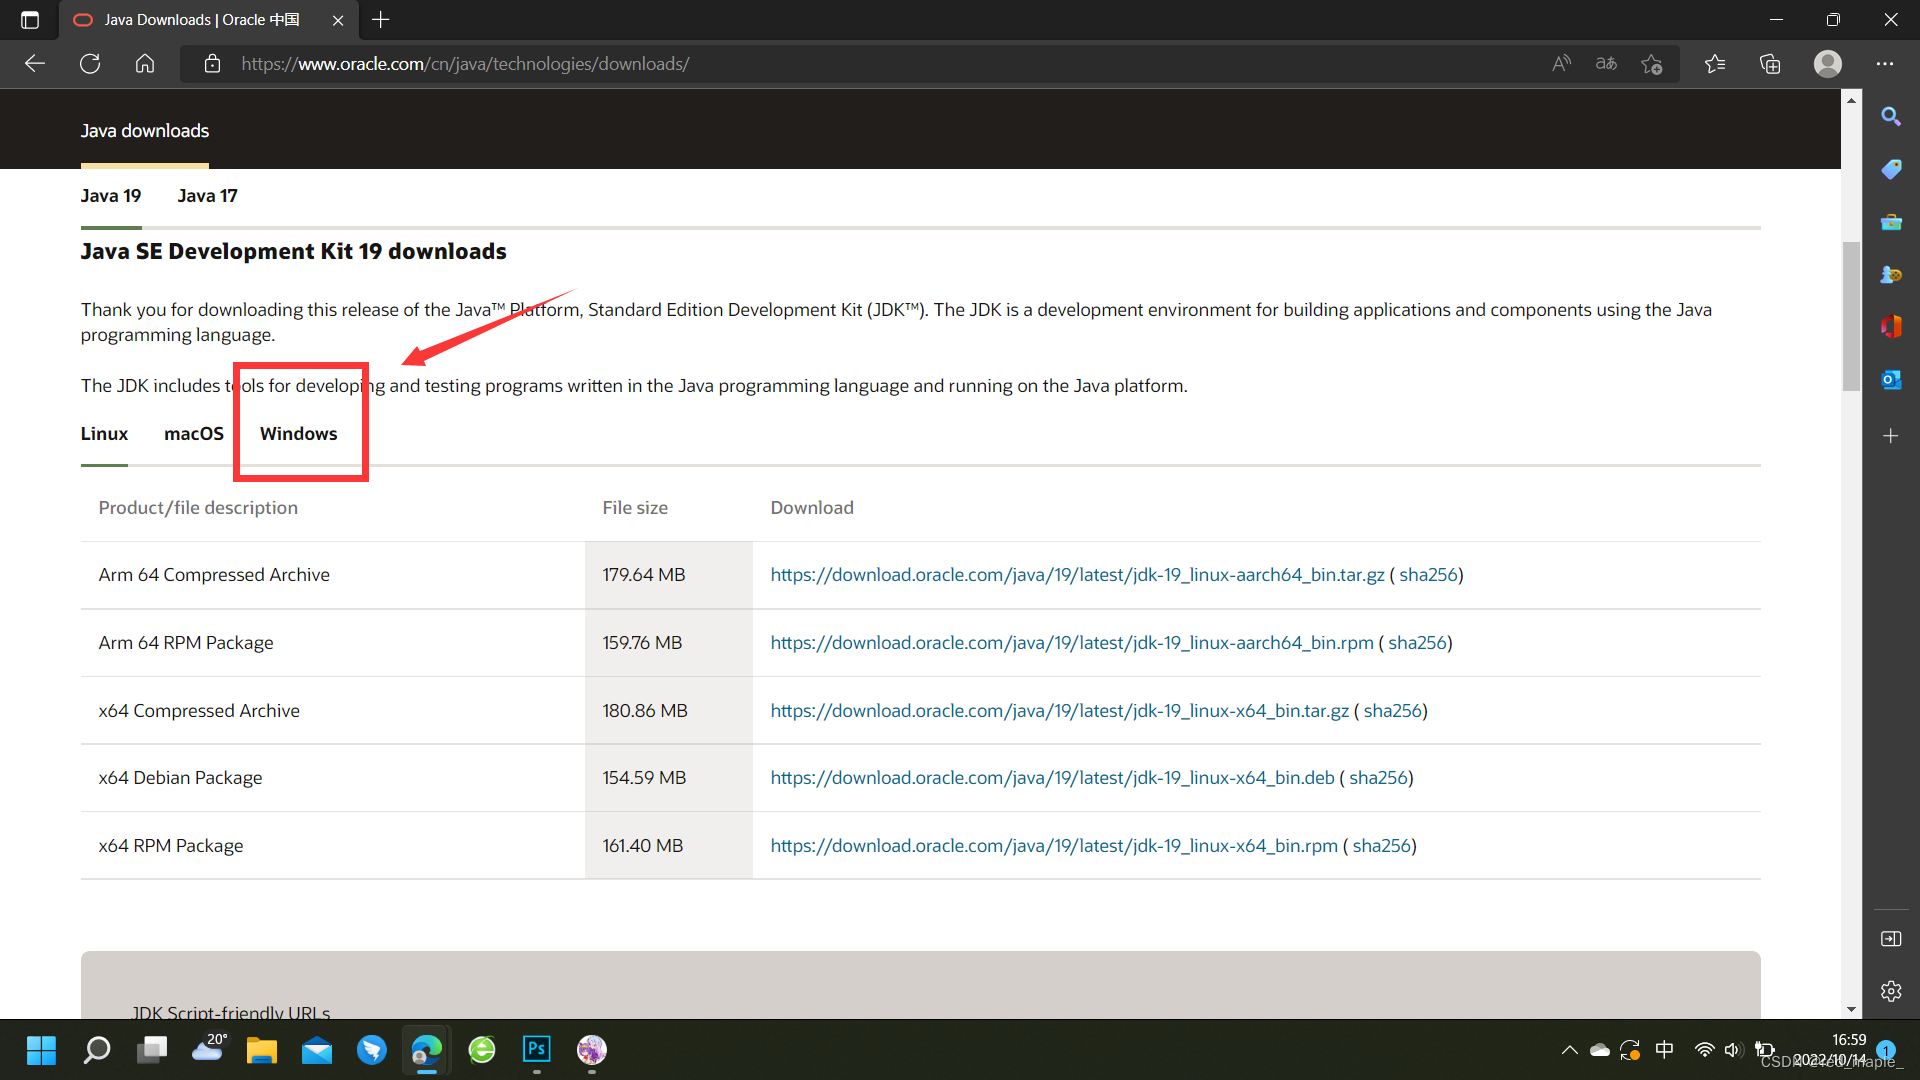Open the browser Settings and more menu

click(x=1885, y=64)
